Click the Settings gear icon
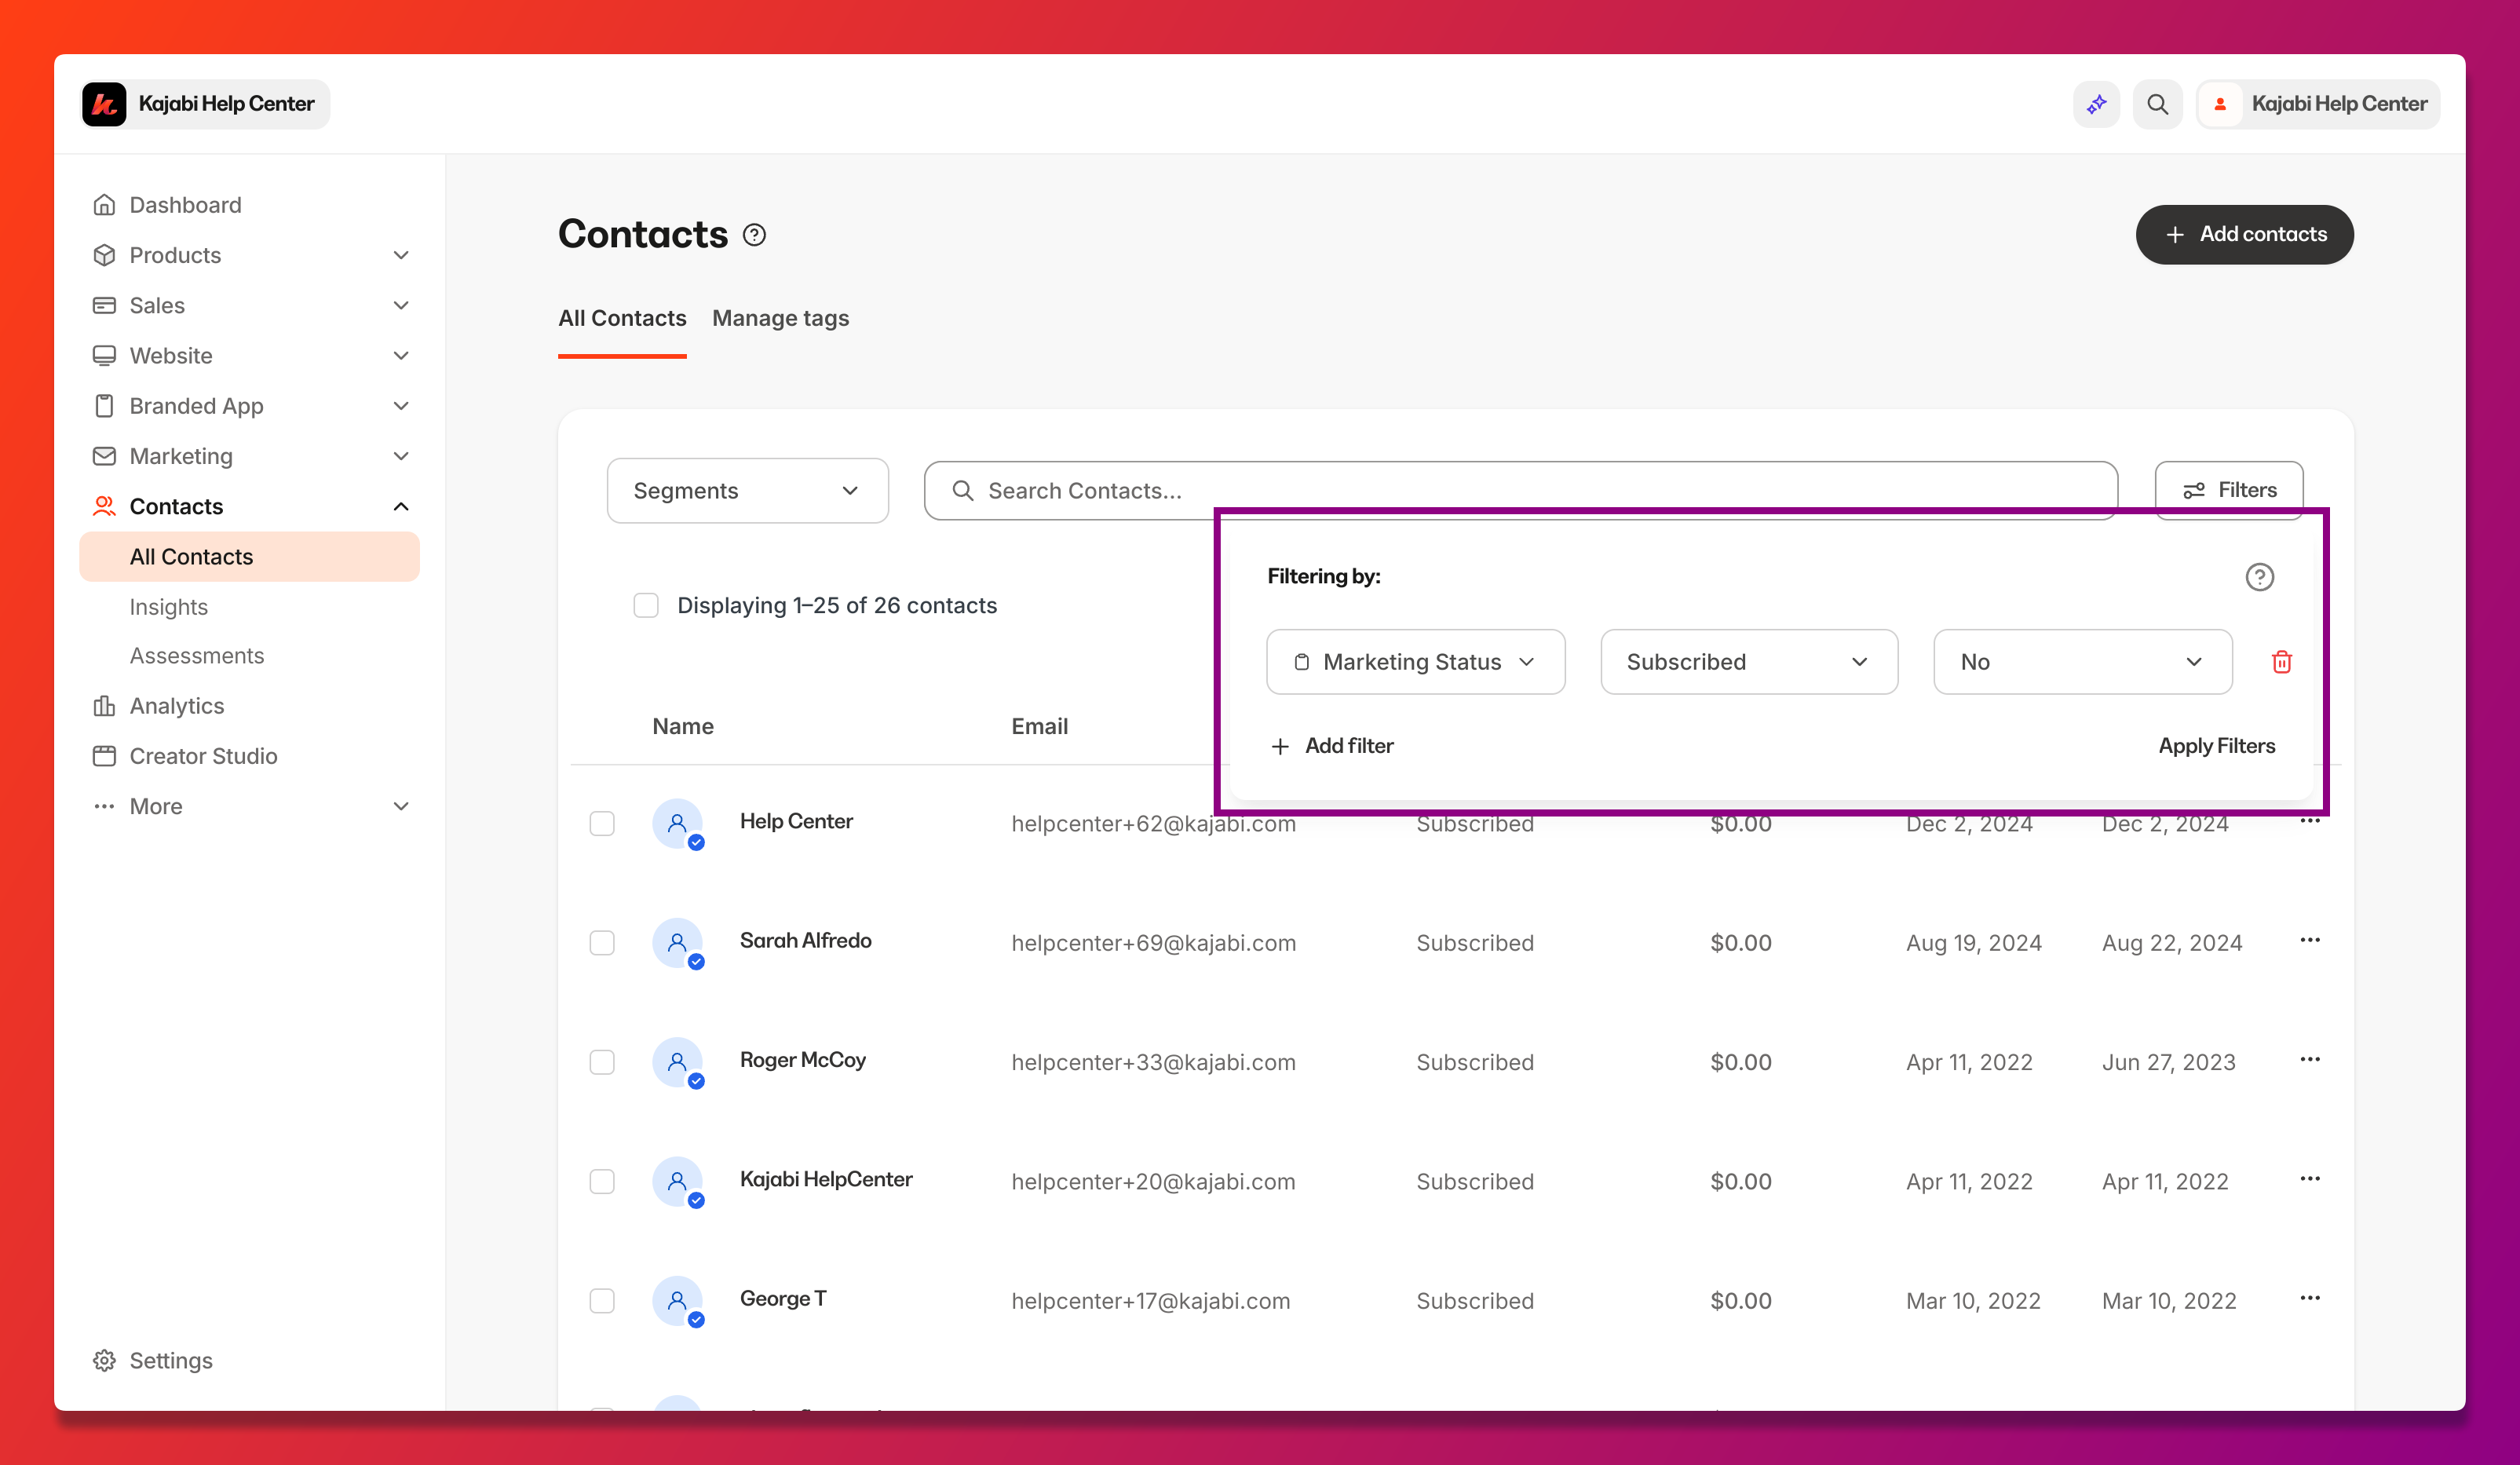The width and height of the screenshot is (2520, 1465). (104, 1360)
